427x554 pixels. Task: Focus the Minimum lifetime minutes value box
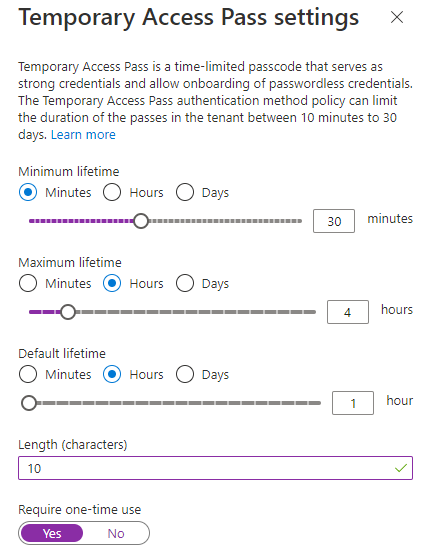pyautogui.click(x=334, y=221)
